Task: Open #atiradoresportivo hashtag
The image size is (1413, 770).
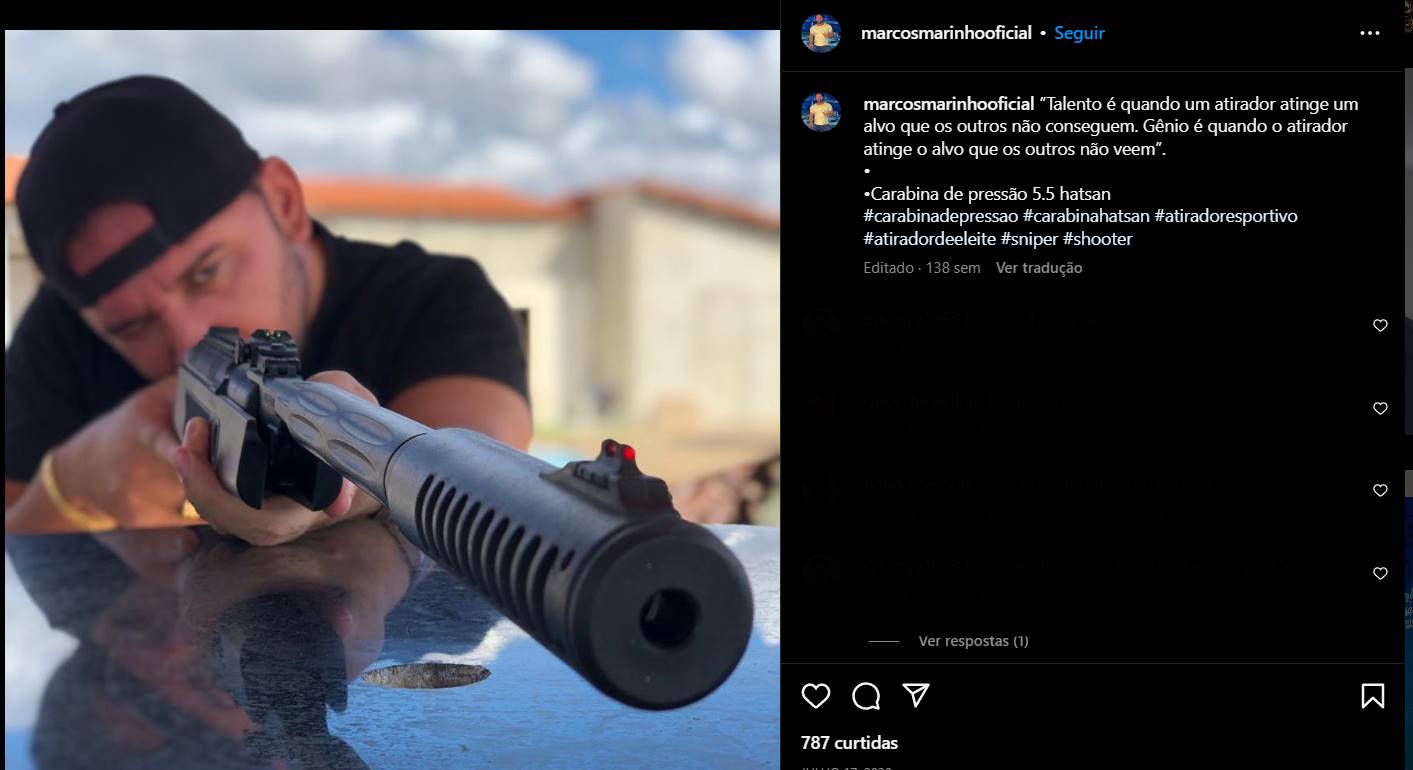Action: tap(1226, 216)
